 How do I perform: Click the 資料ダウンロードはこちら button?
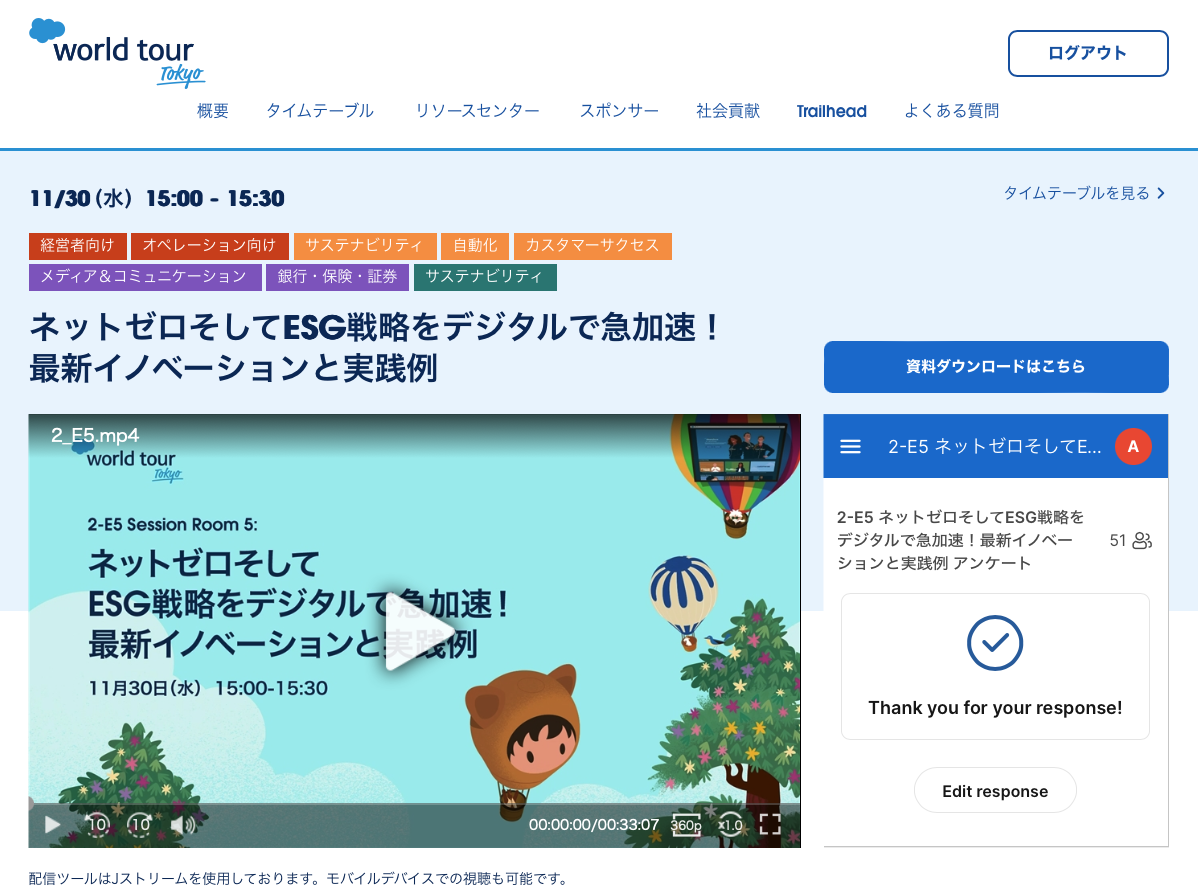(996, 367)
